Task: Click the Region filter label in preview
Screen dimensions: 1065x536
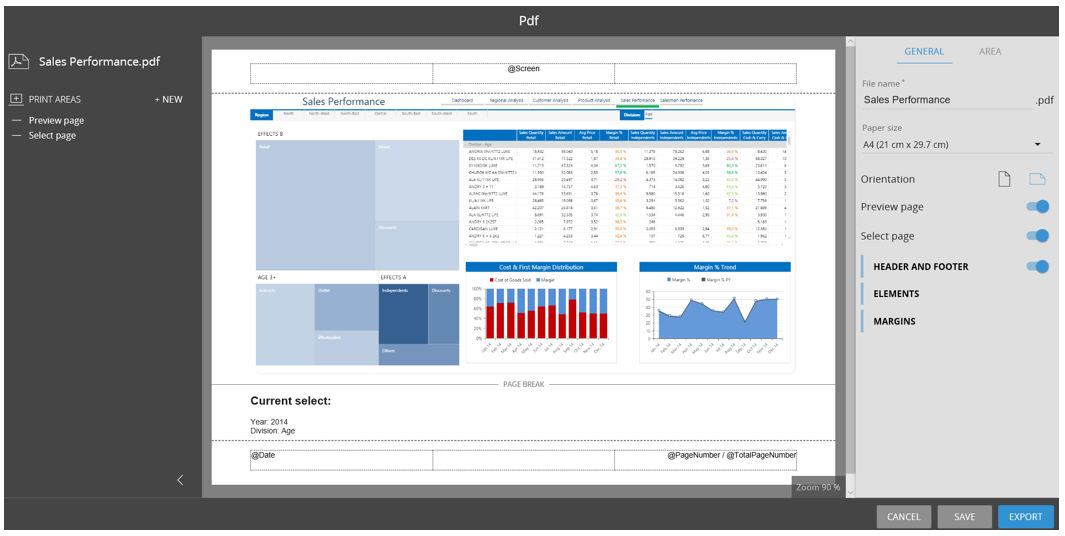Action: click(x=261, y=114)
